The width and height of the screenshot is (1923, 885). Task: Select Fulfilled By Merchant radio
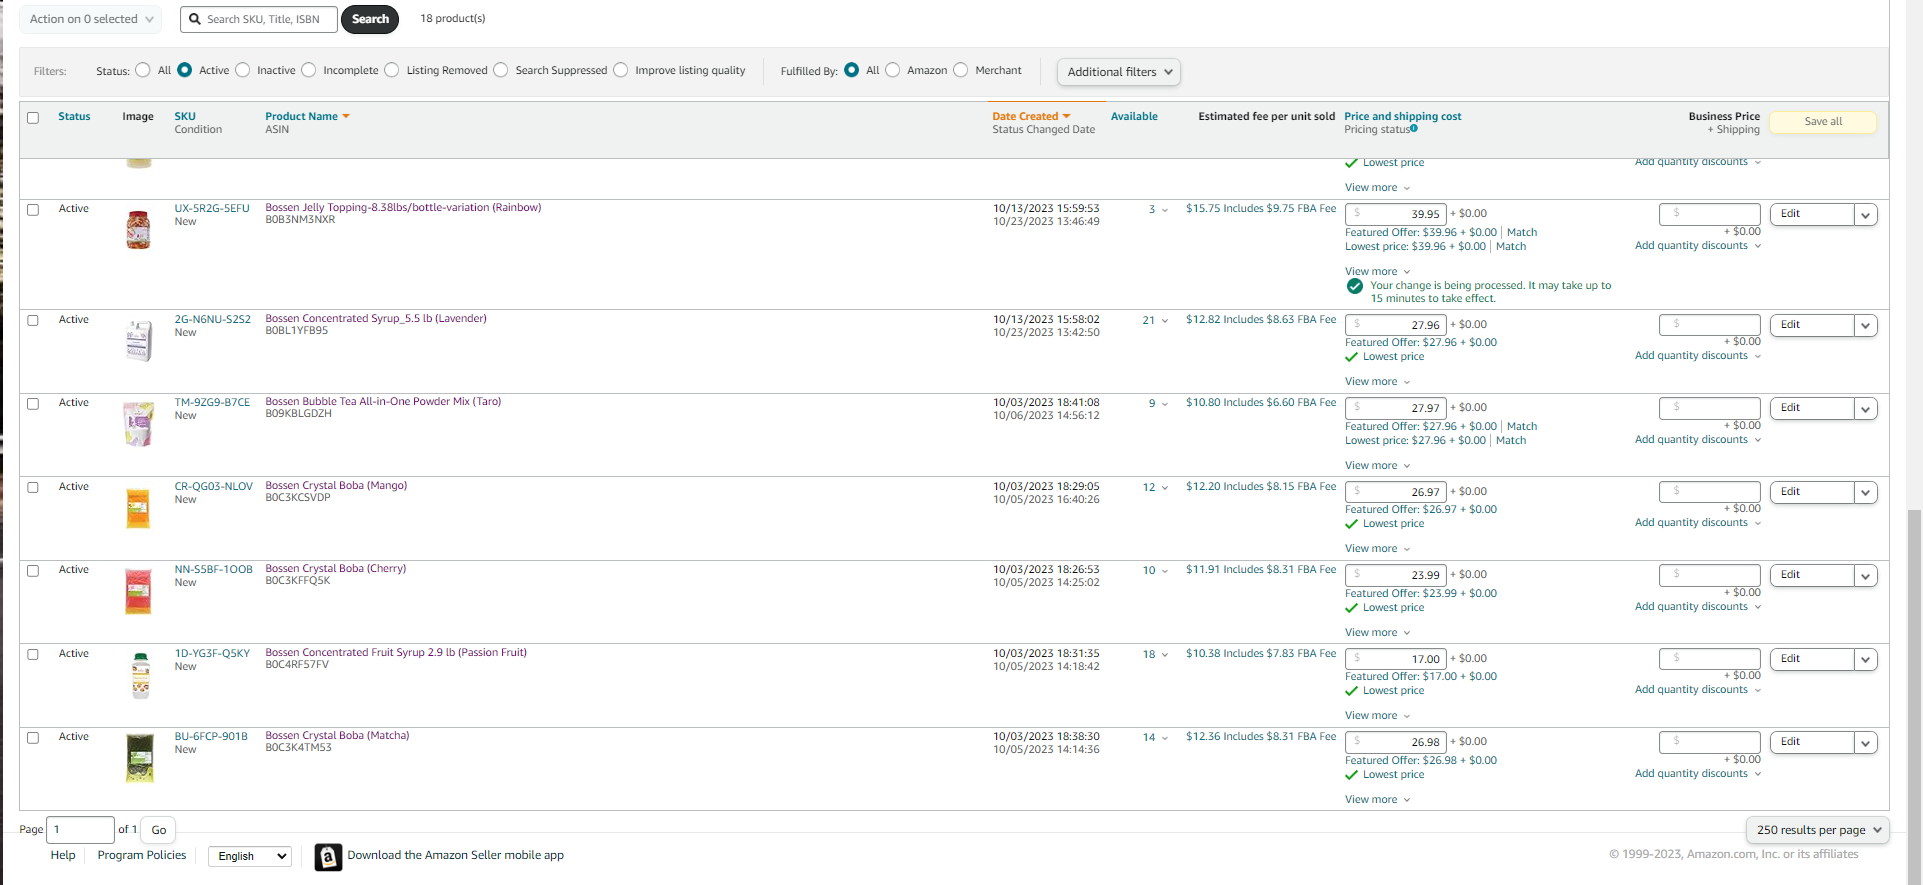click(961, 70)
